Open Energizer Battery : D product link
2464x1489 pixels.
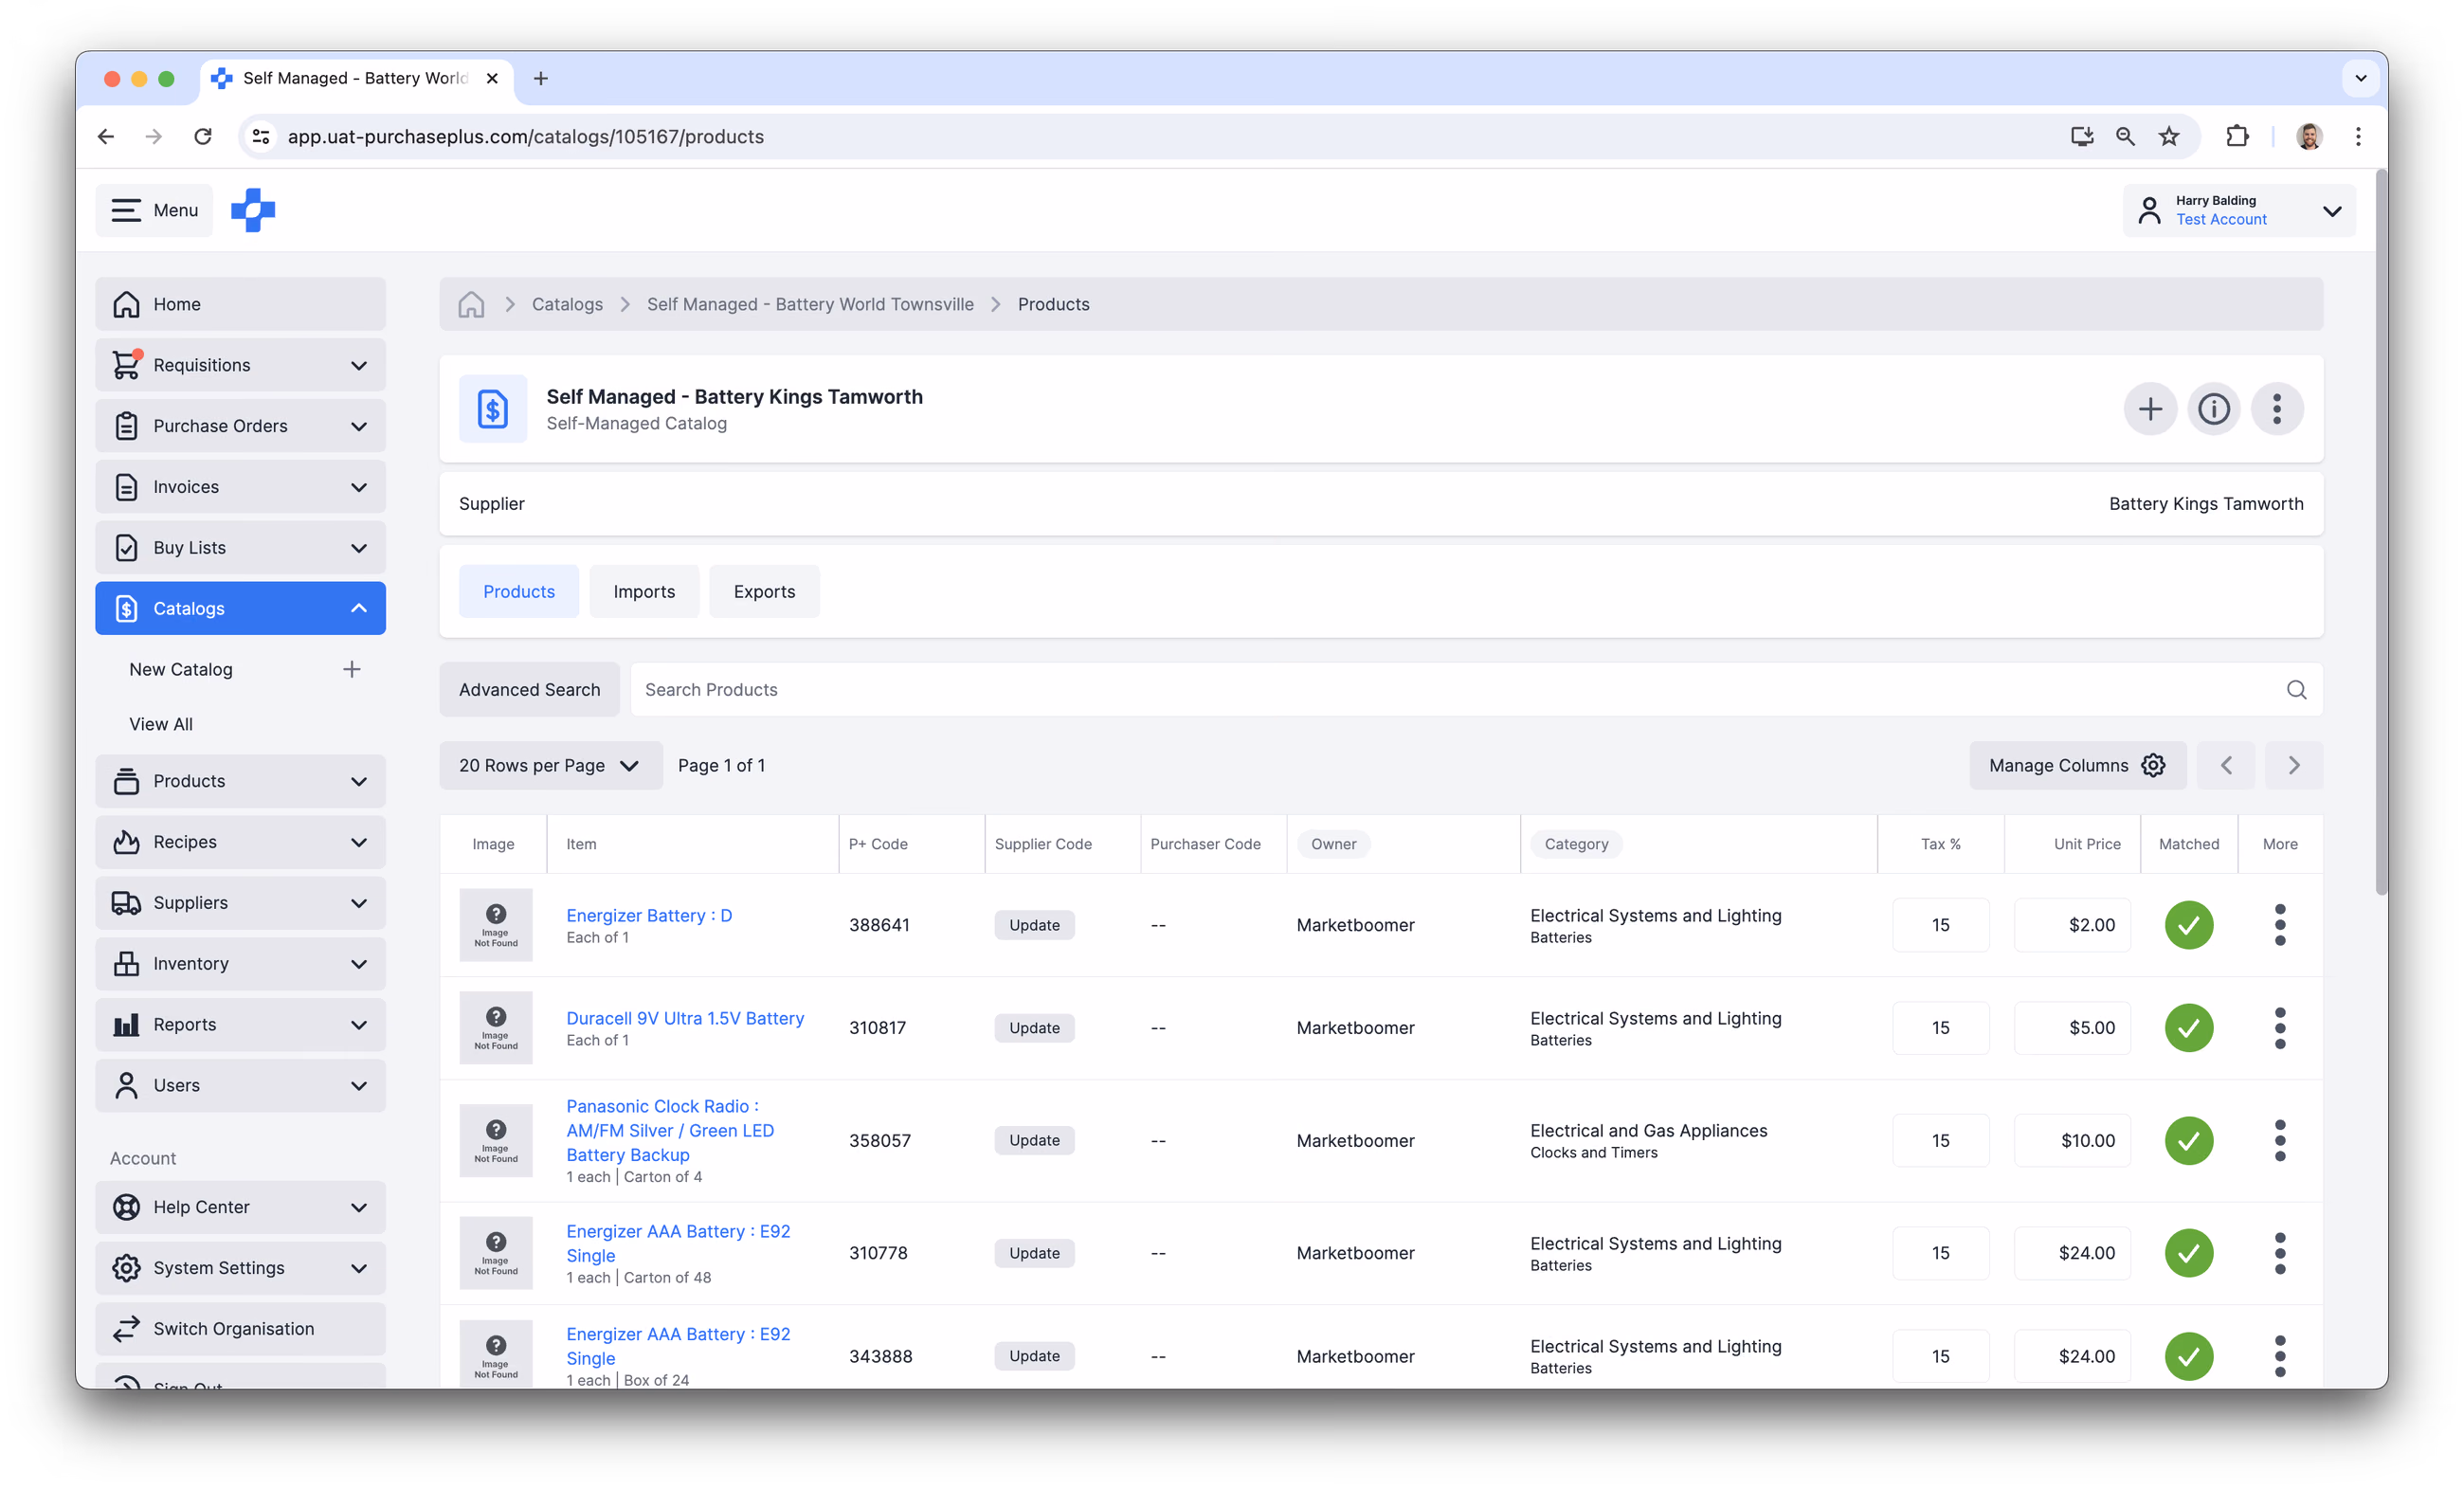pyautogui.click(x=649, y=915)
